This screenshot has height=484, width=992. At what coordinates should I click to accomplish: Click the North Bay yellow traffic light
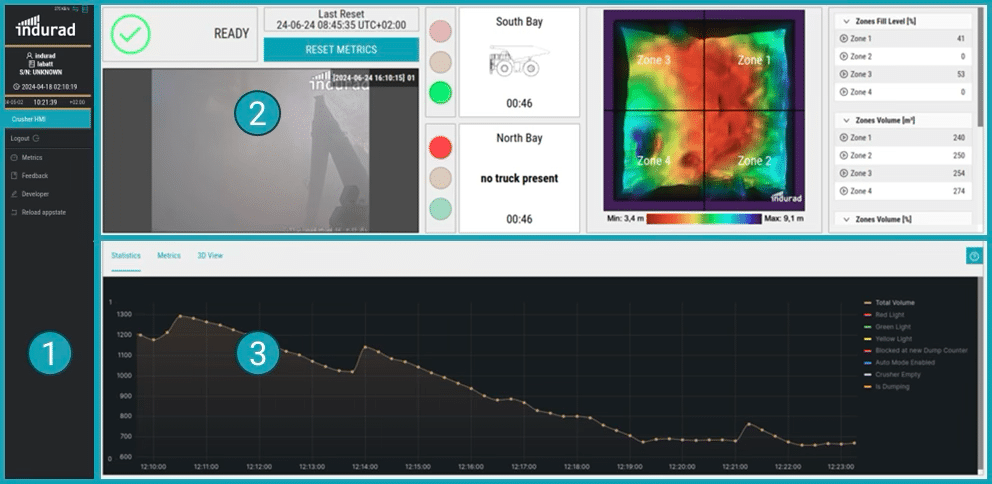[x=440, y=178]
